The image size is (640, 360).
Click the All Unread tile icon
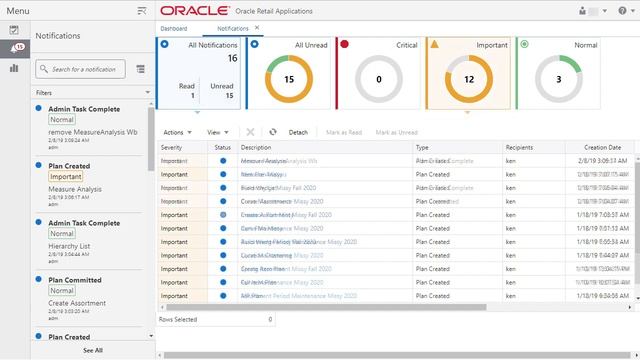[254, 44]
